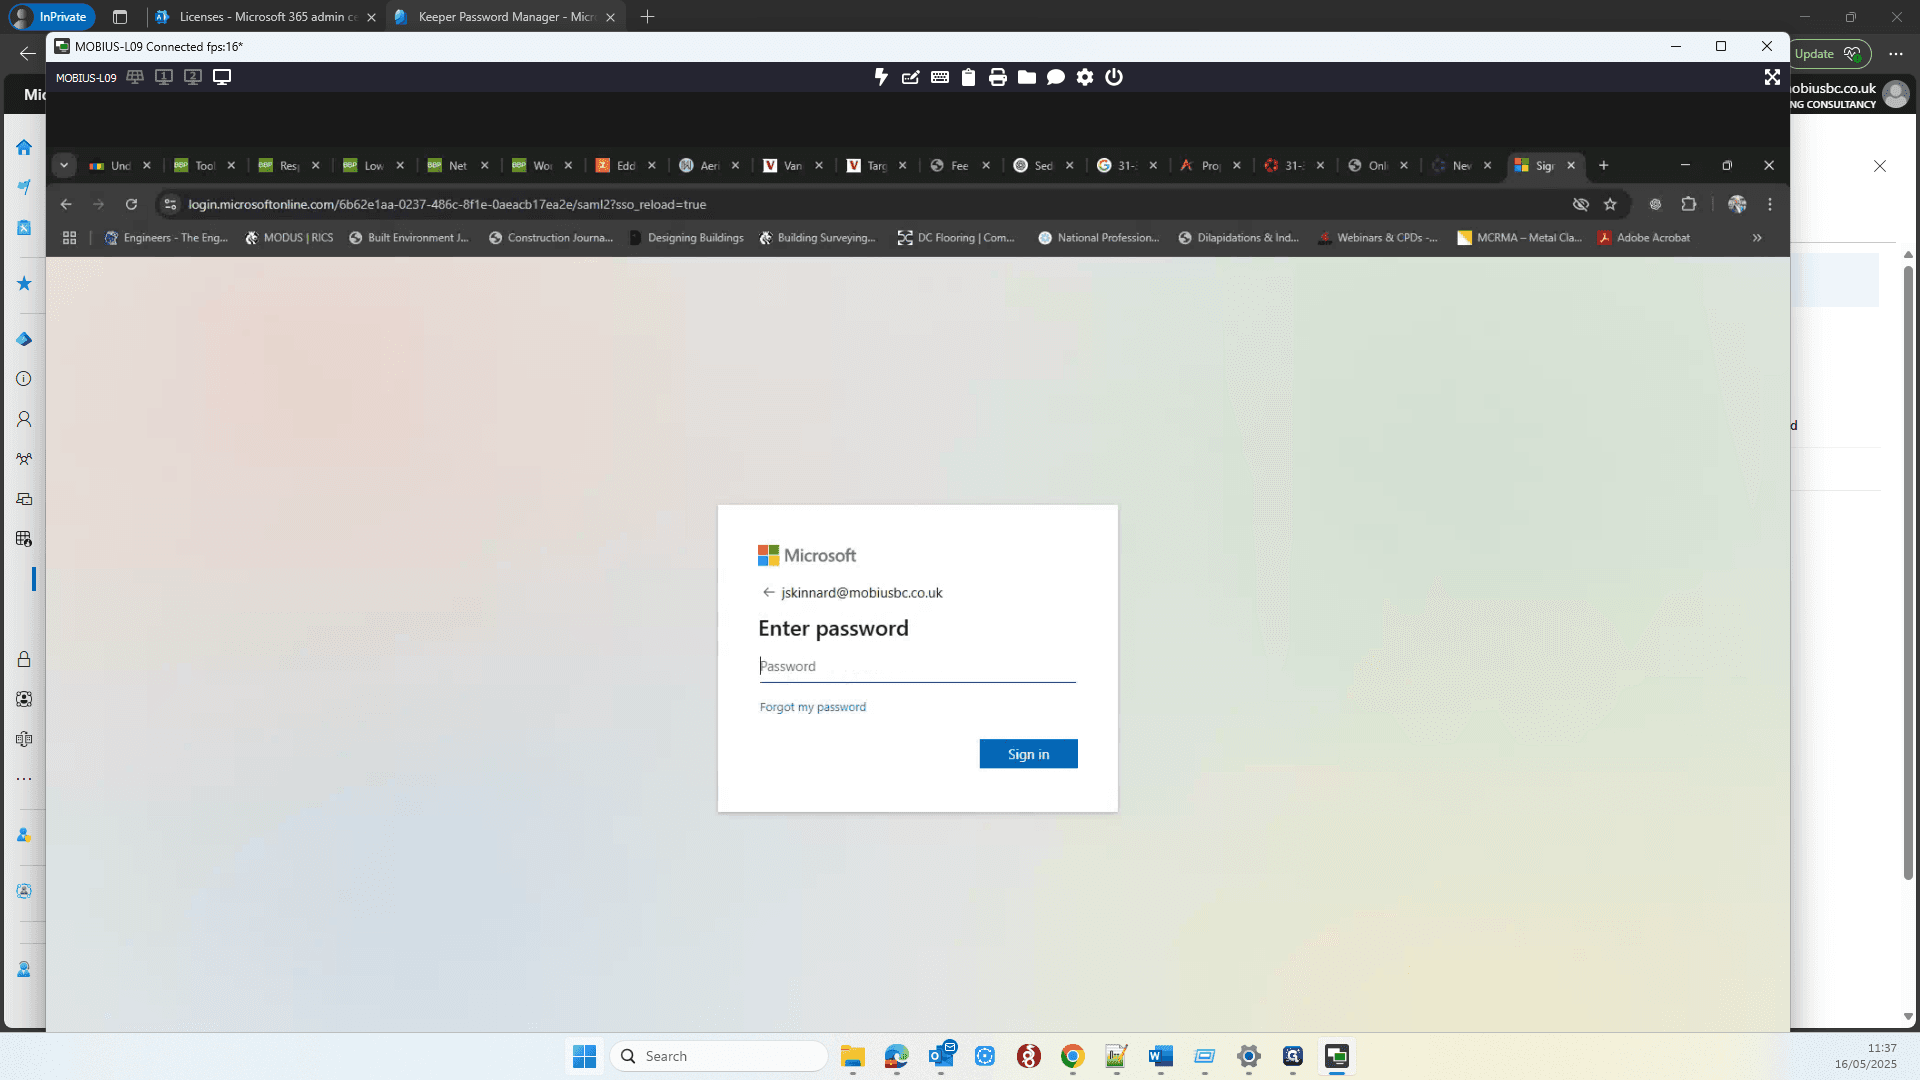1920x1080 pixels.
Task: Open the bookmarks apps grid button
Action: pyautogui.click(x=69, y=238)
